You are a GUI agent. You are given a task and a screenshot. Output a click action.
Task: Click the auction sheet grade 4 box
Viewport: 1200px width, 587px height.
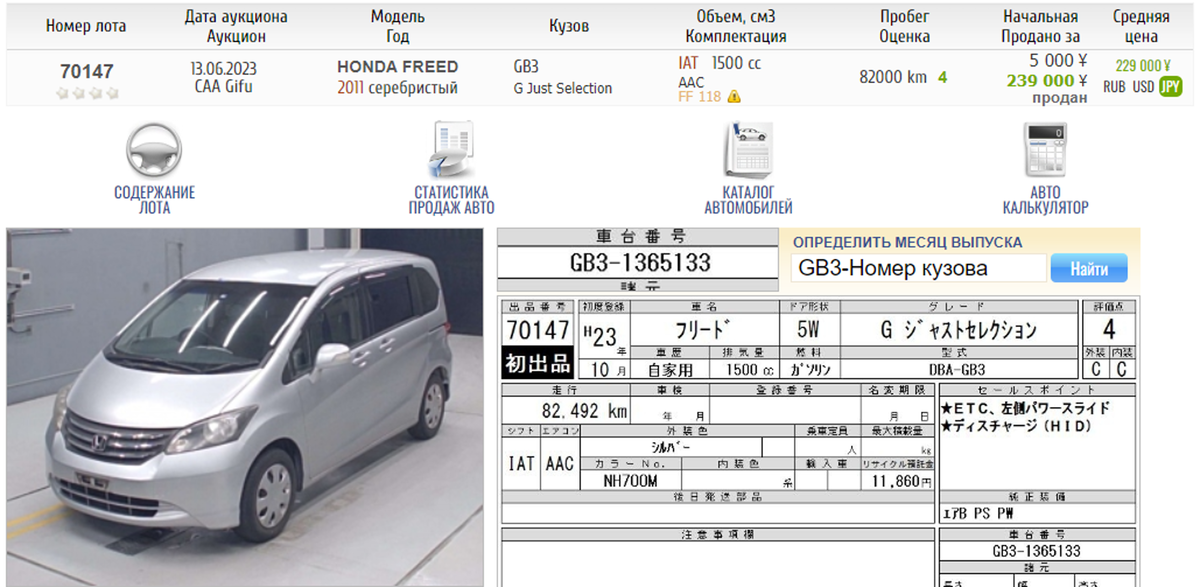click(x=1108, y=329)
